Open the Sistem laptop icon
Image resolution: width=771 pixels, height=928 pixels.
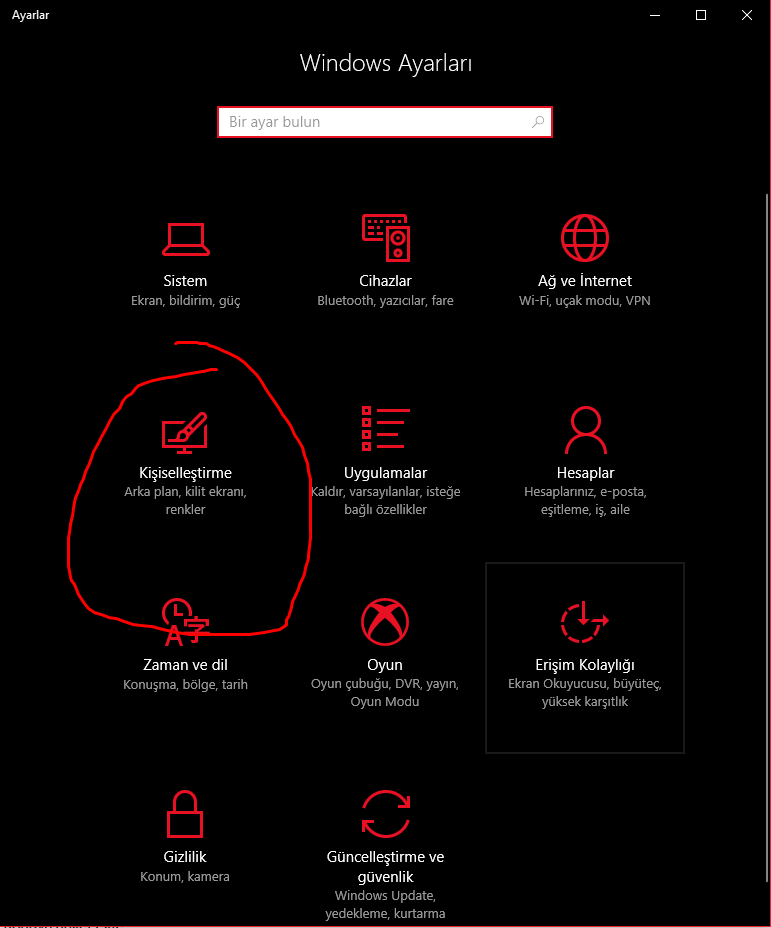click(x=186, y=239)
